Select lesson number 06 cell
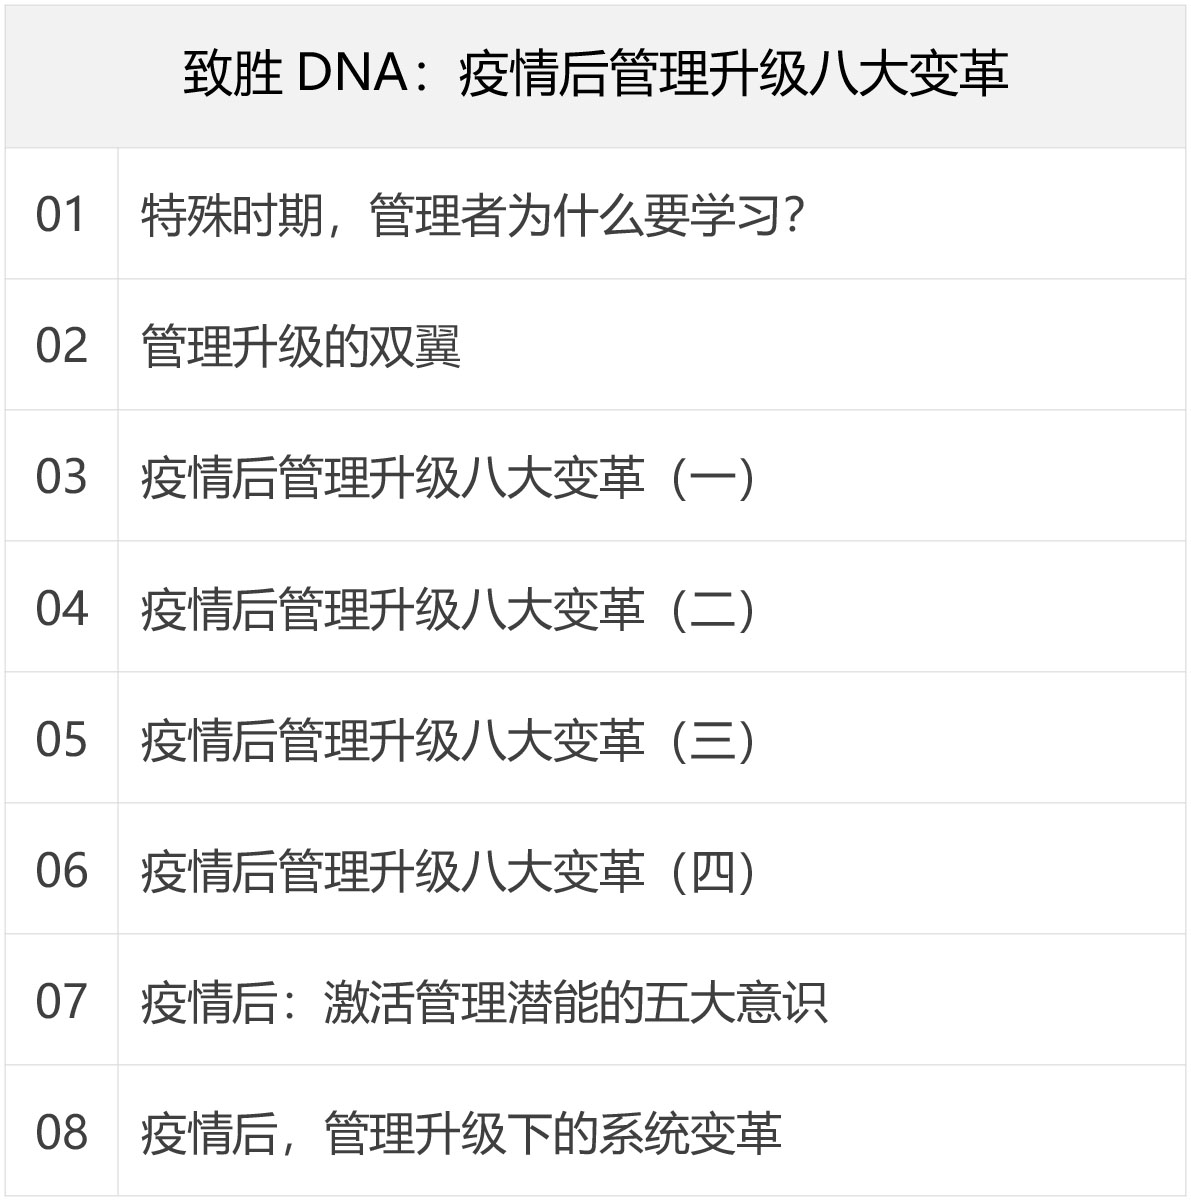The width and height of the screenshot is (1191, 1201). coord(61,870)
